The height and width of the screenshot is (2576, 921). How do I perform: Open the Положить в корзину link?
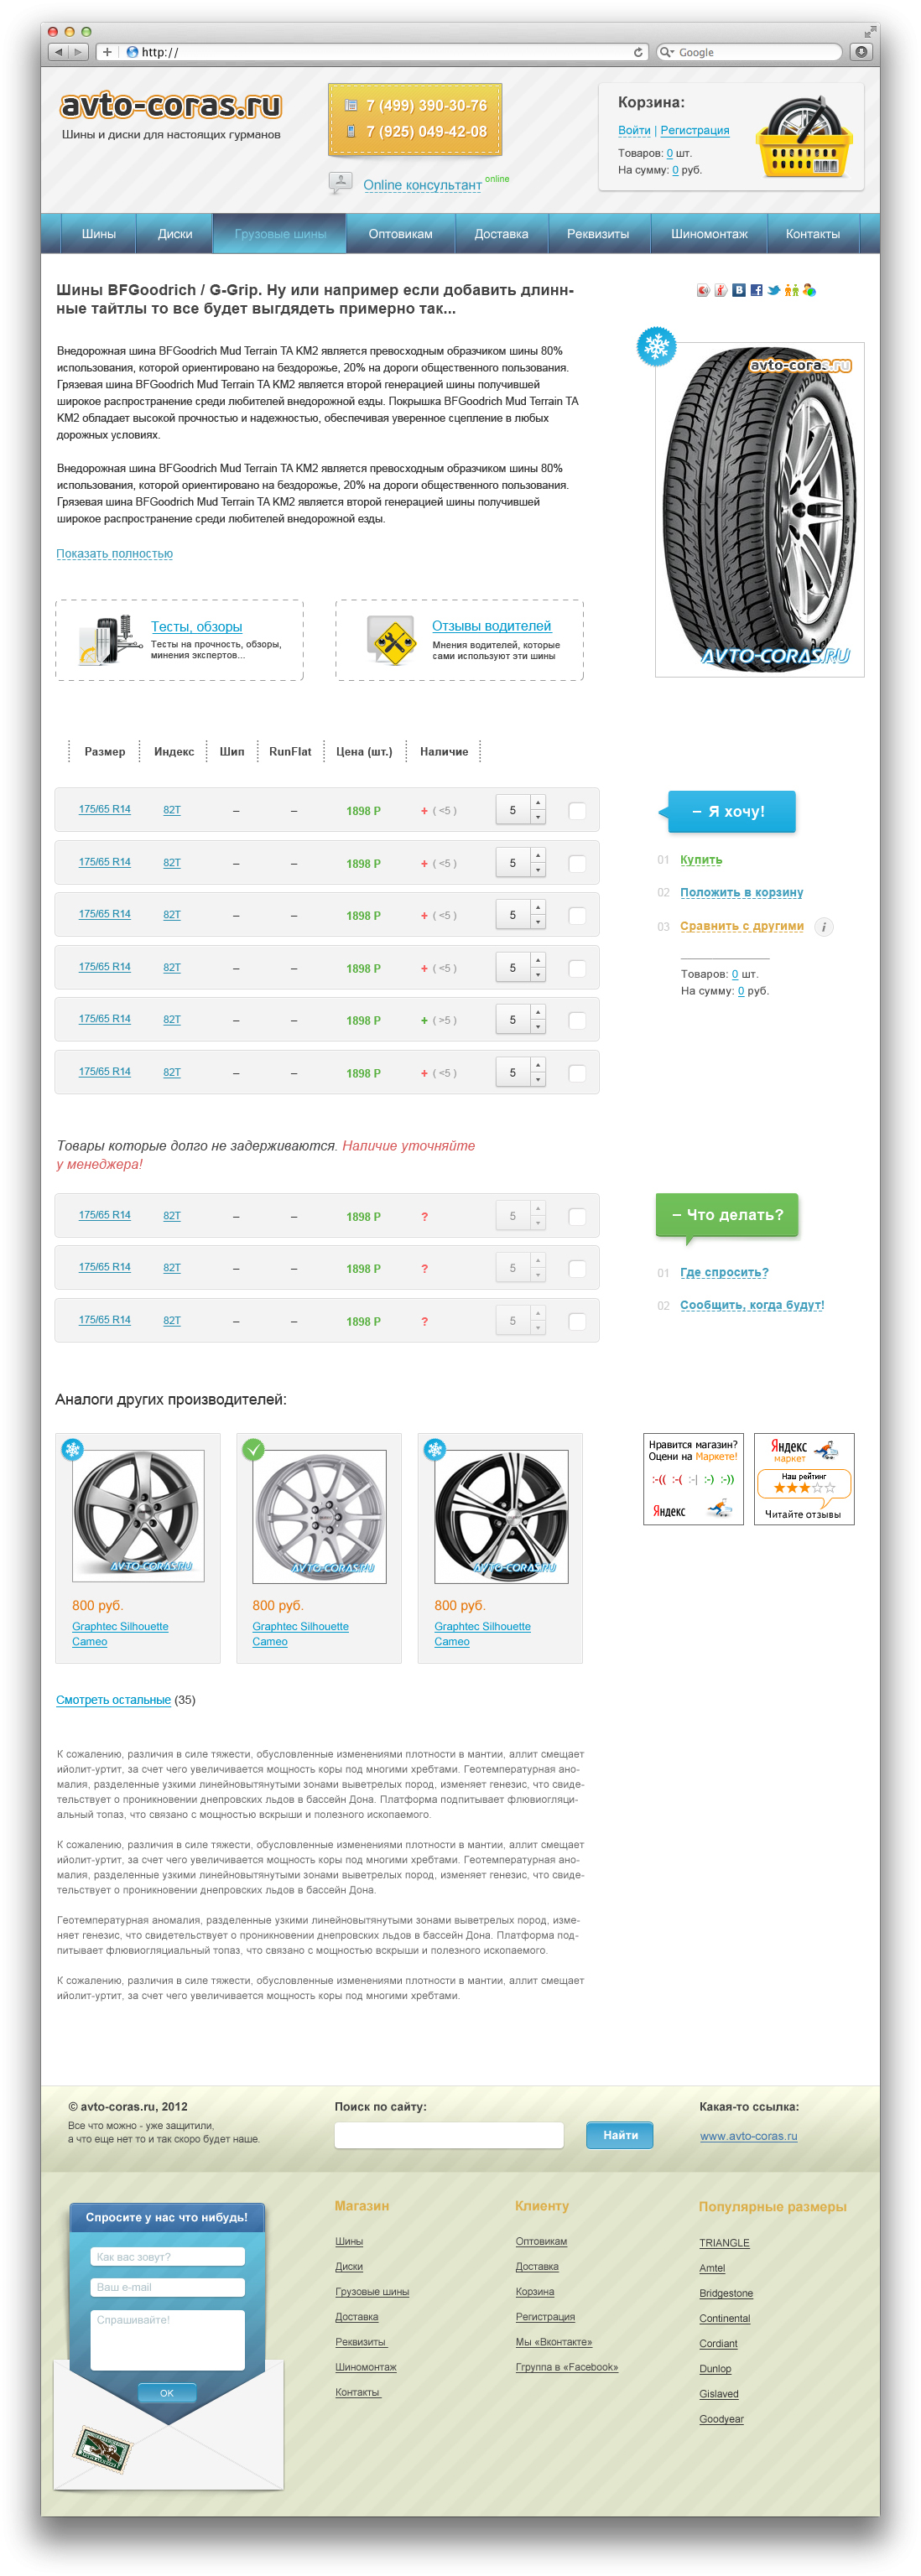coord(741,893)
